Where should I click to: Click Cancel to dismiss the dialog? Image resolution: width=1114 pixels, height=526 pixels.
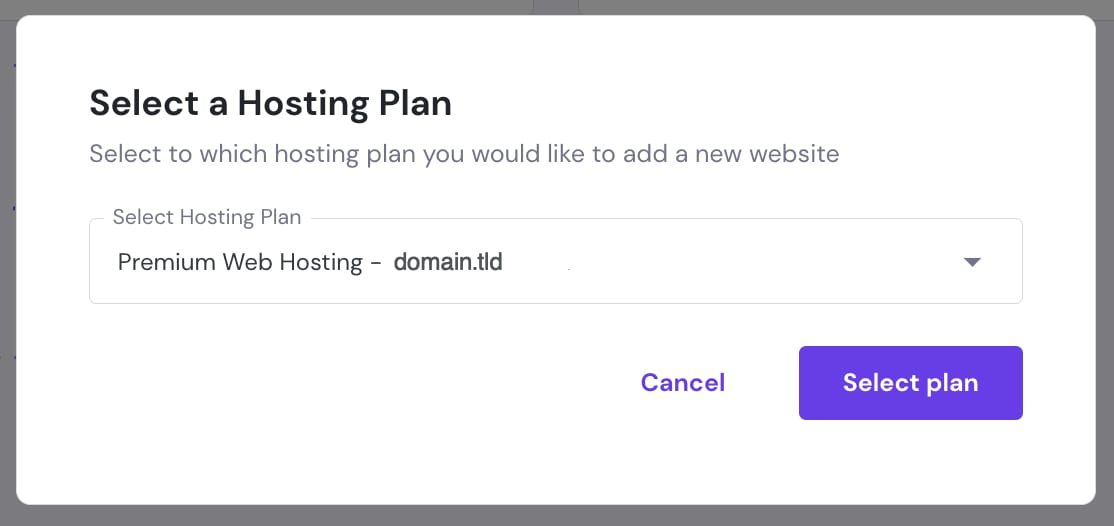point(682,383)
